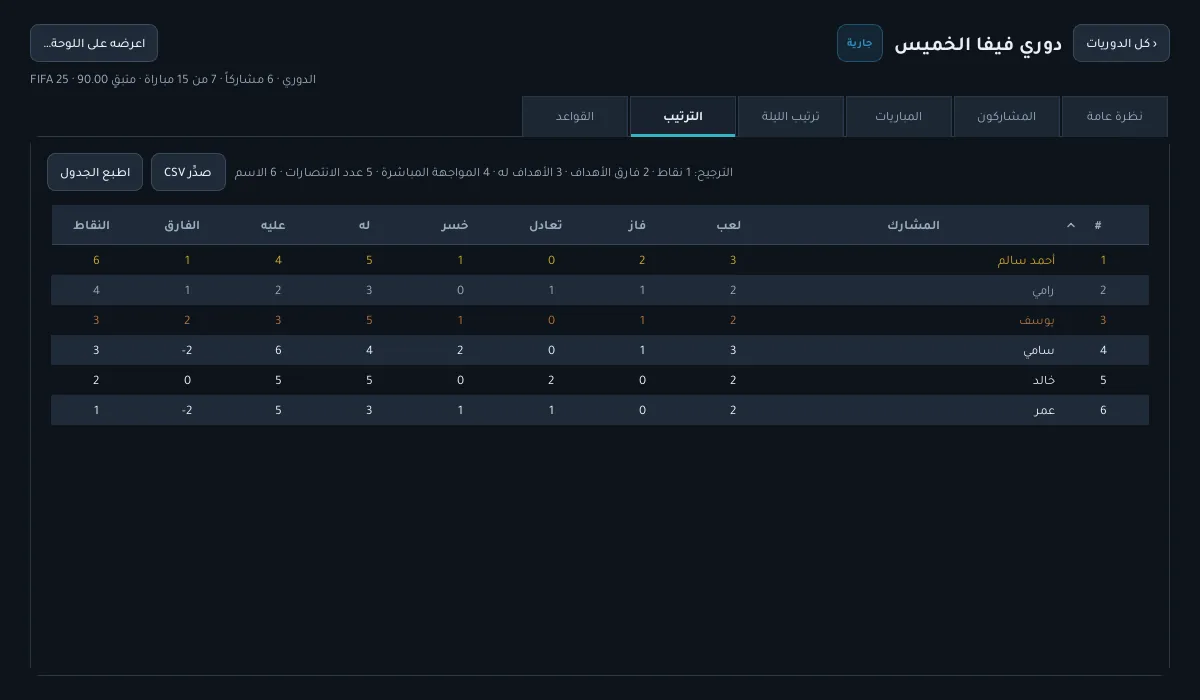This screenshot has height=700, width=1200.
Task: Click points value 4 in رامي row
Action: point(96,290)
